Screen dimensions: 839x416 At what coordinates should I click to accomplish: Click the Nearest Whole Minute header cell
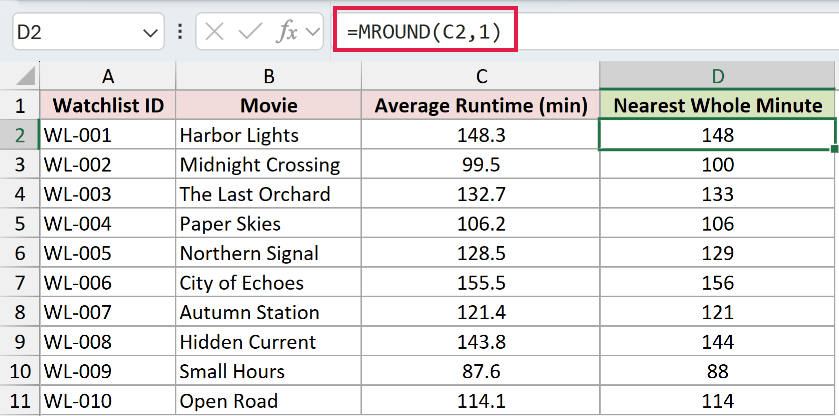(x=717, y=105)
